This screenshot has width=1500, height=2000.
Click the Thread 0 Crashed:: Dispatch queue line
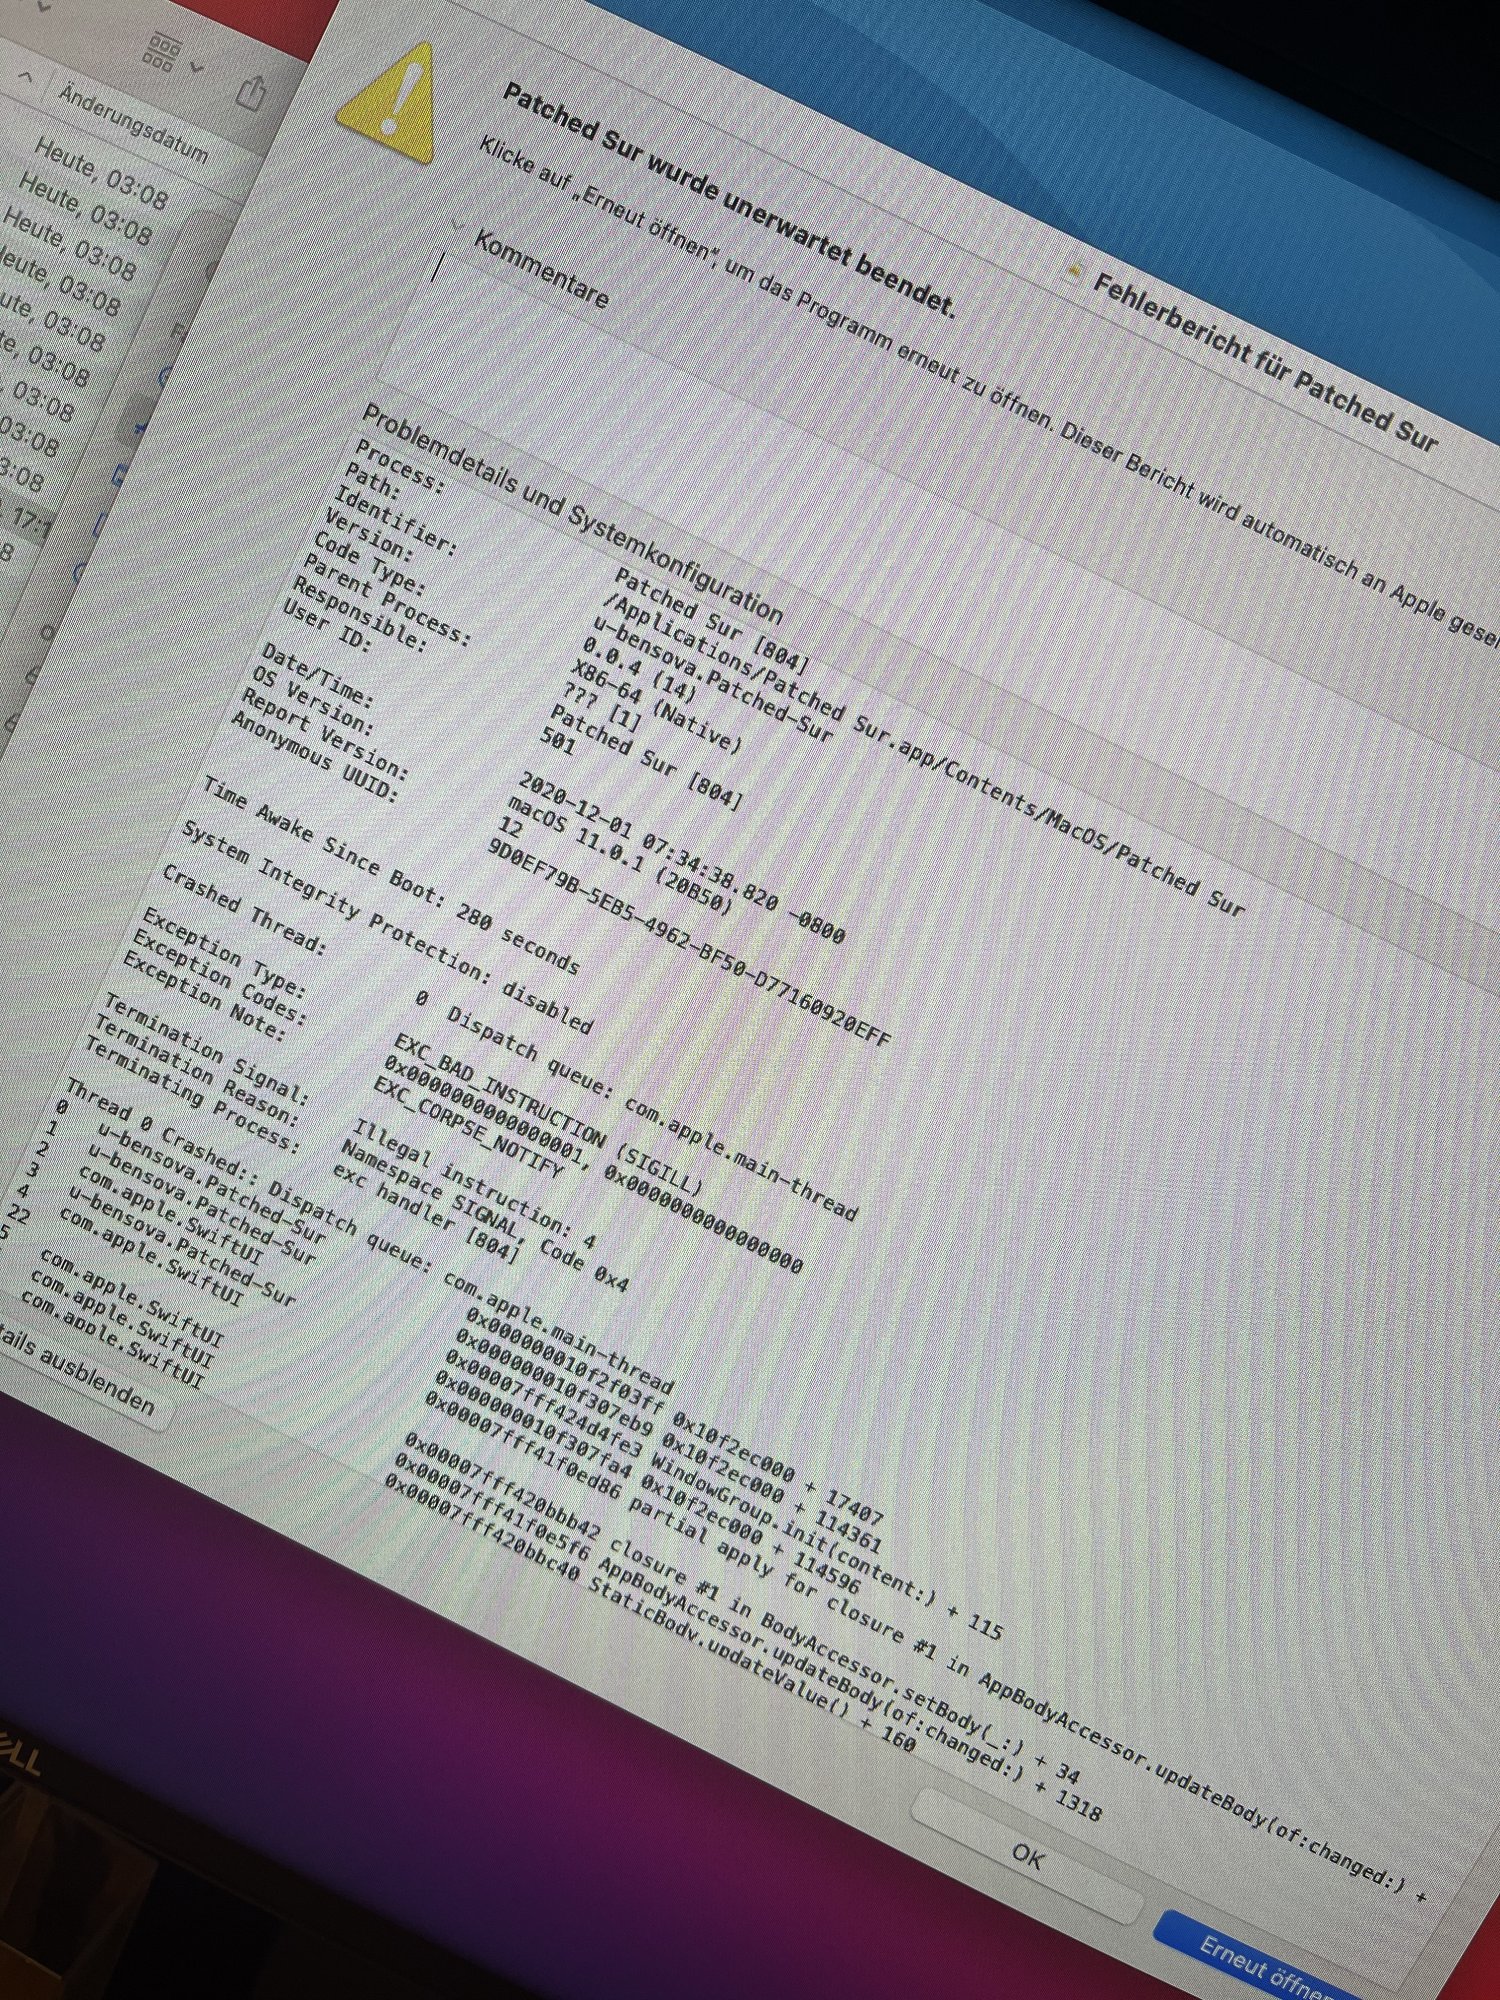pyautogui.click(x=370, y=1236)
